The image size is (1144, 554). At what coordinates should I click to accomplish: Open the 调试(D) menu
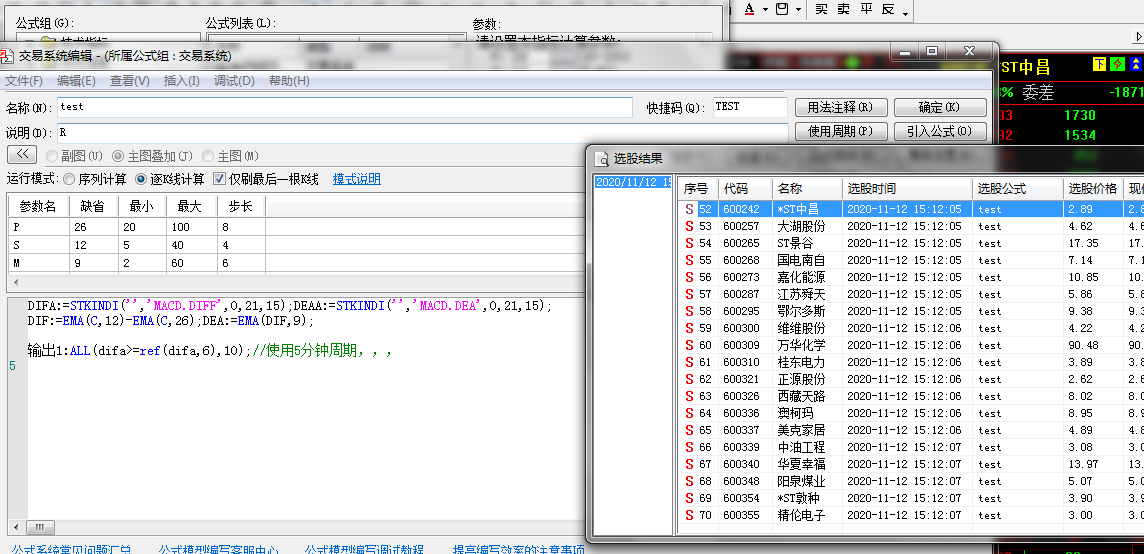pyautogui.click(x=234, y=81)
